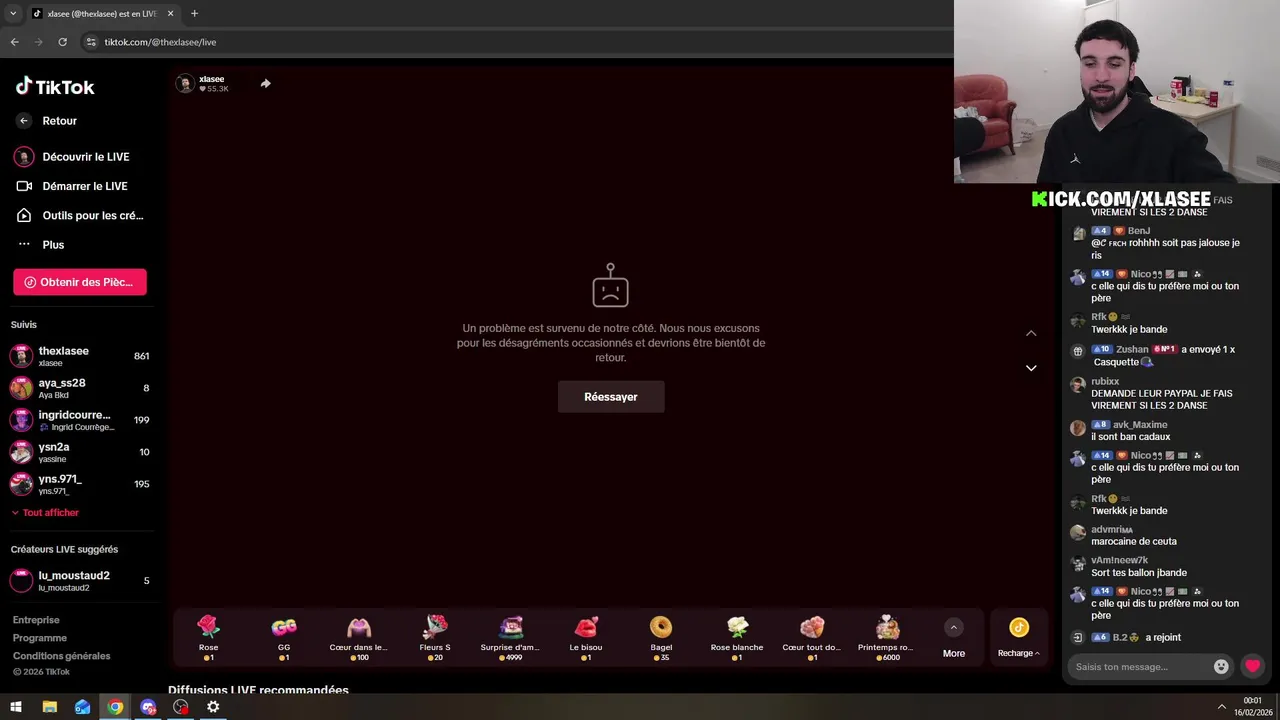Expand More gifts

tap(954, 638)
